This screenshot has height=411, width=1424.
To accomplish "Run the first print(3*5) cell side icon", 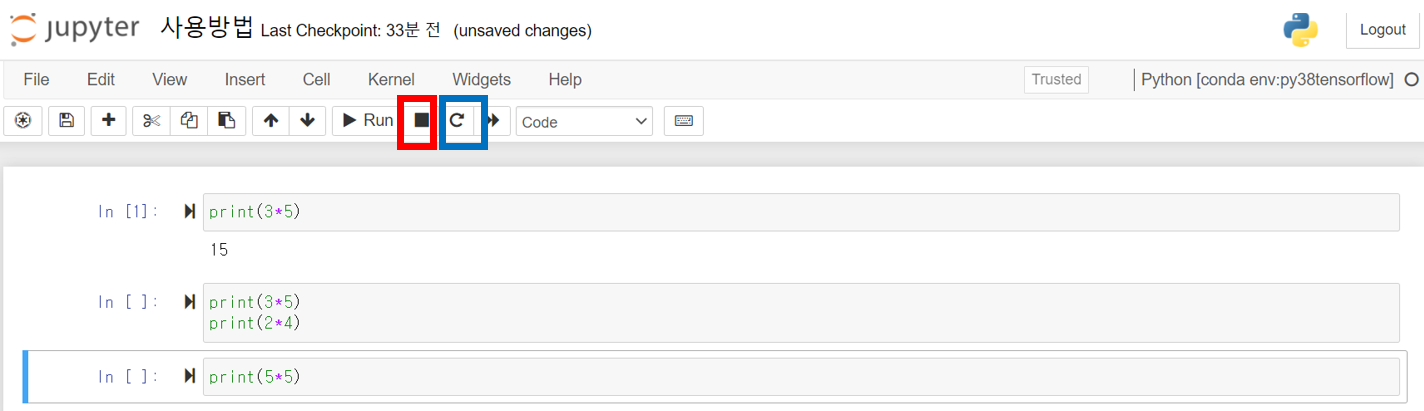I will [190, 212].
